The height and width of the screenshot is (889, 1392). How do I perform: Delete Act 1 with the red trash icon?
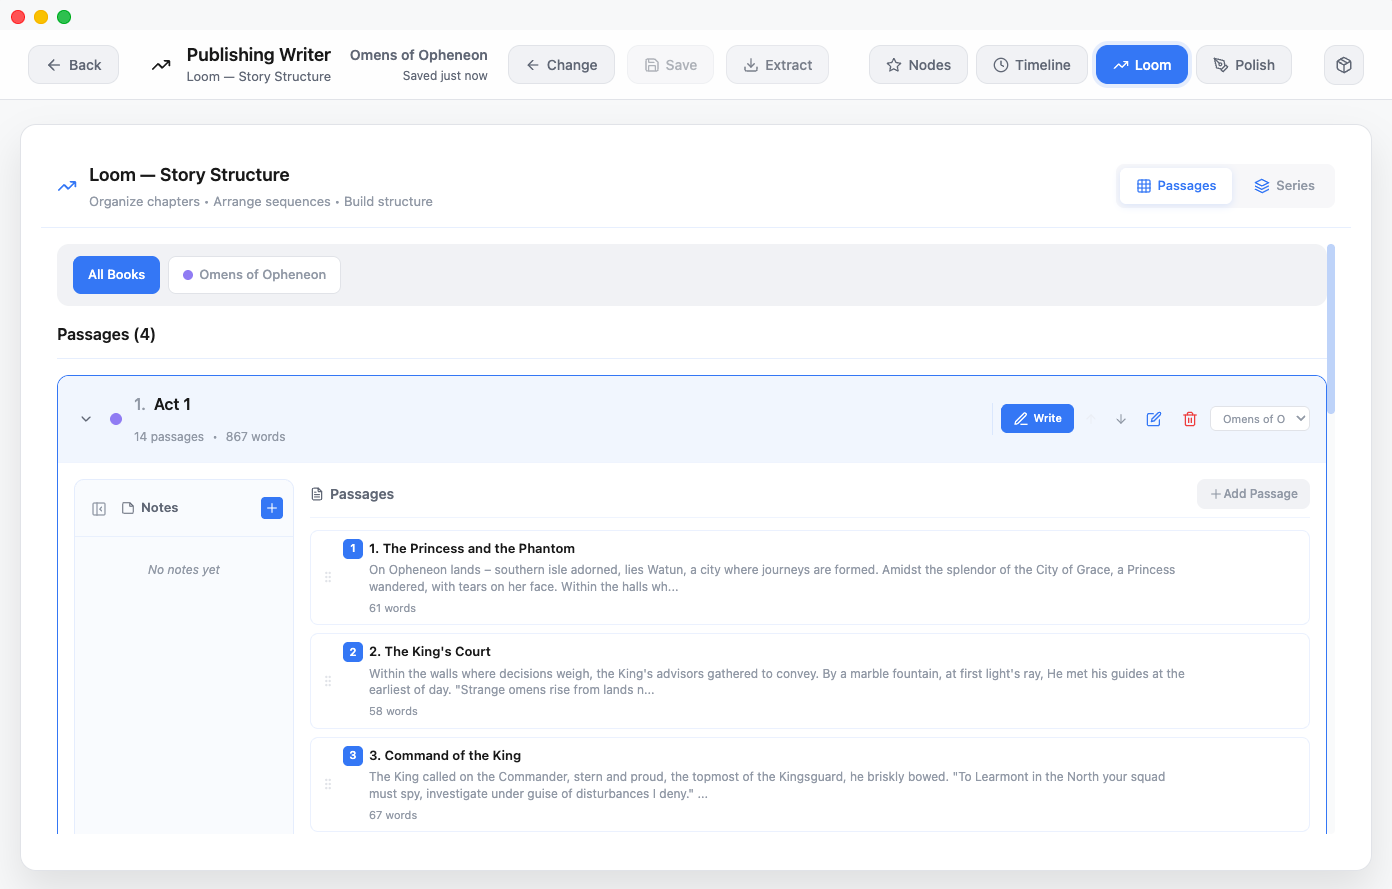click(x=1189, y=418)
